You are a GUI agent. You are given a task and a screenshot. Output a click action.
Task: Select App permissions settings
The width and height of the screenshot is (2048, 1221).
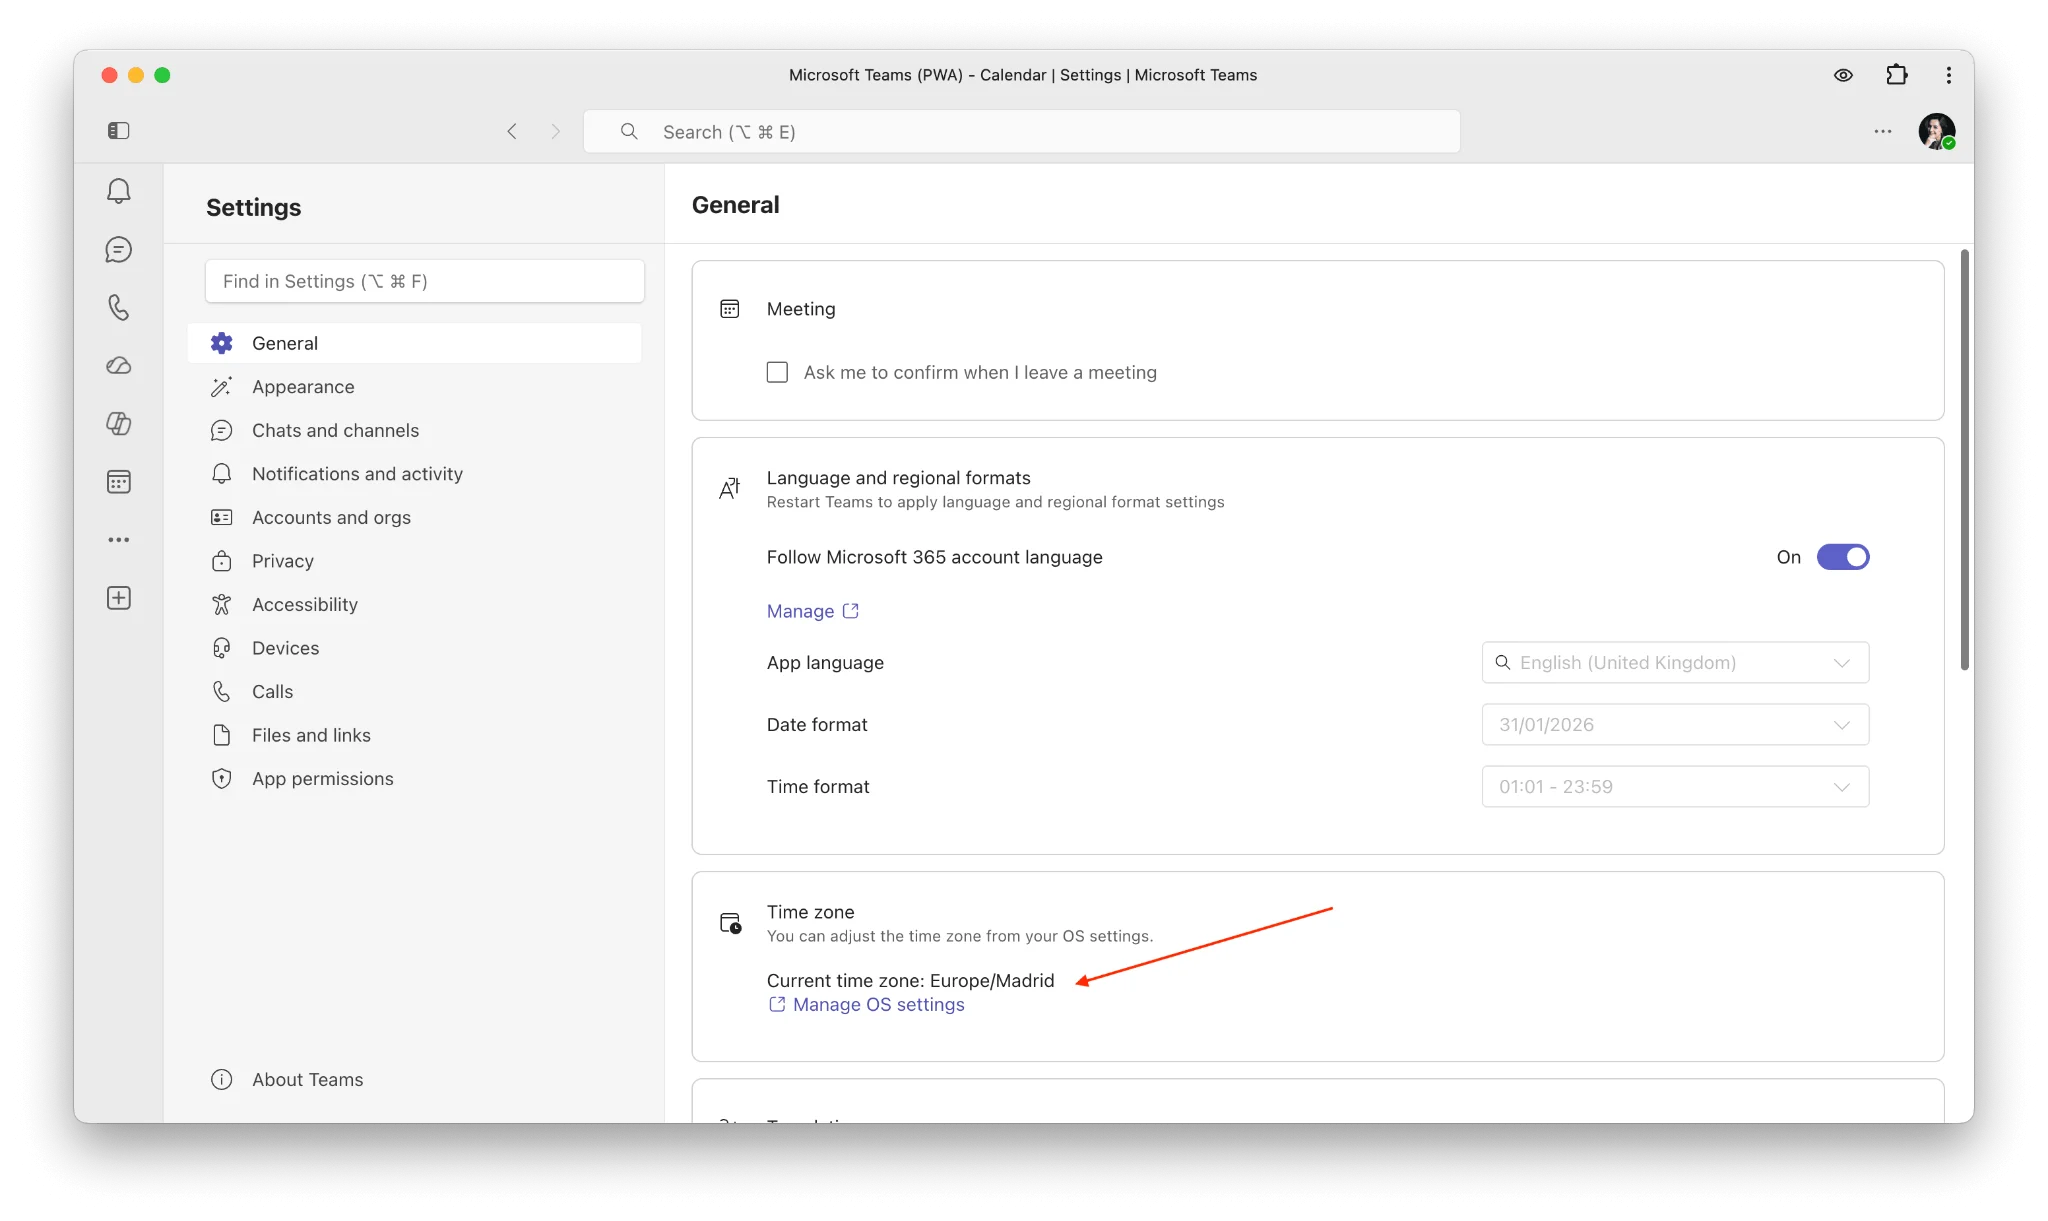pos(414,778)
